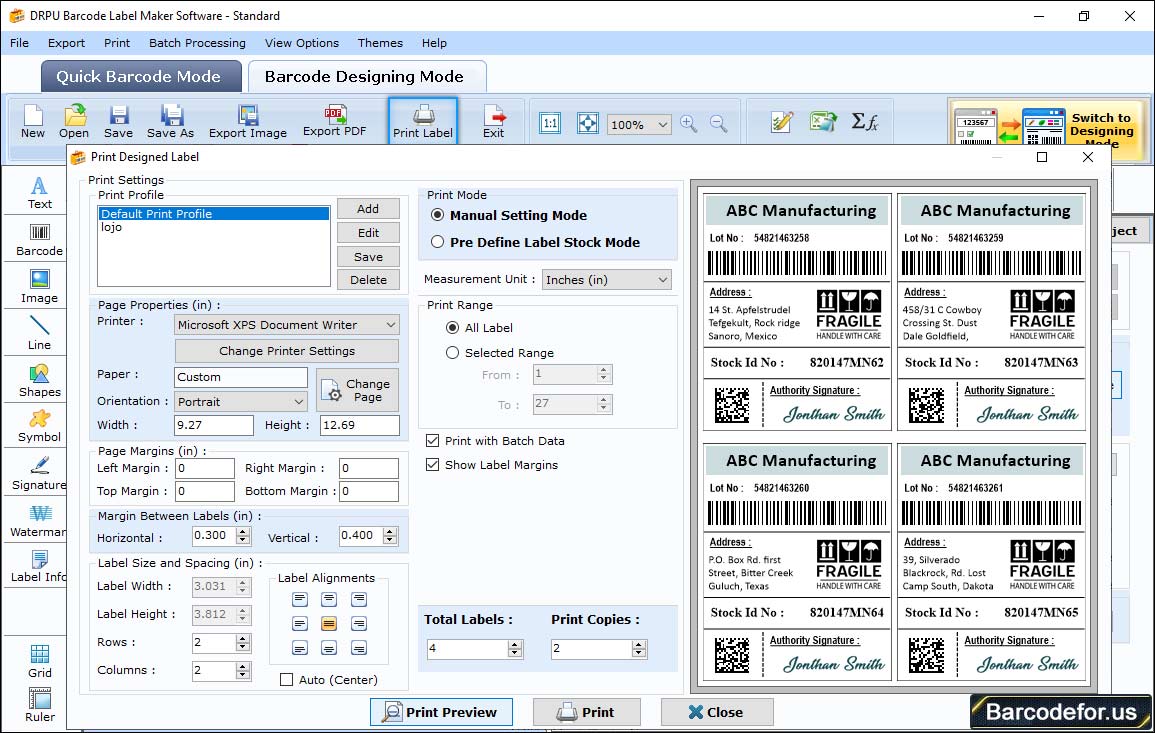
Task: Click the edit pencil note icon
Action: click(782, 122)
